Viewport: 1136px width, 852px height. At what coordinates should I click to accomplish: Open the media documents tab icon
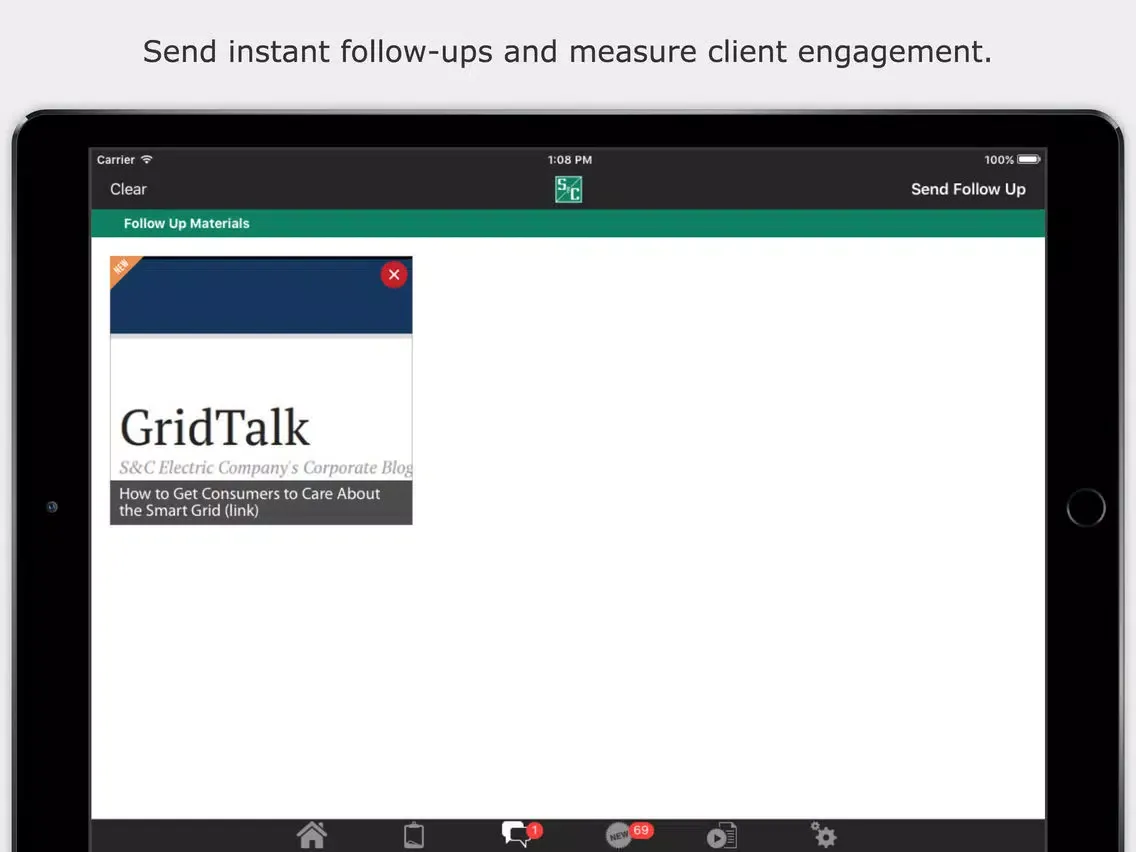coord(722,835)
